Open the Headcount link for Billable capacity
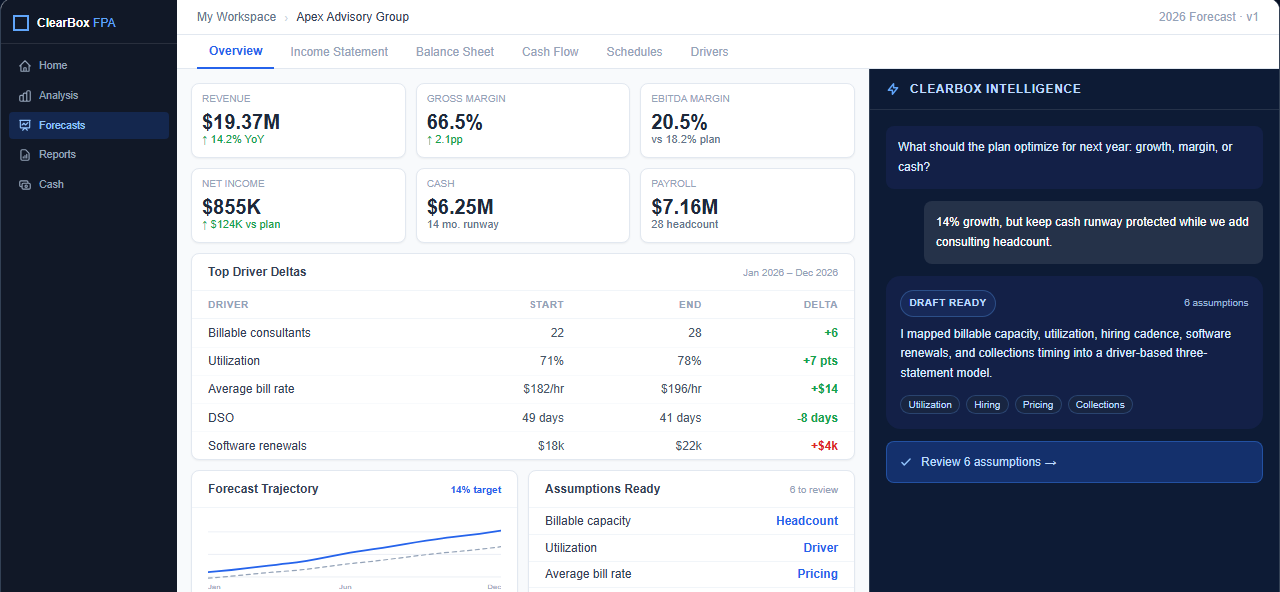The width and height of the screenshot is (1280, 592). 807,521
